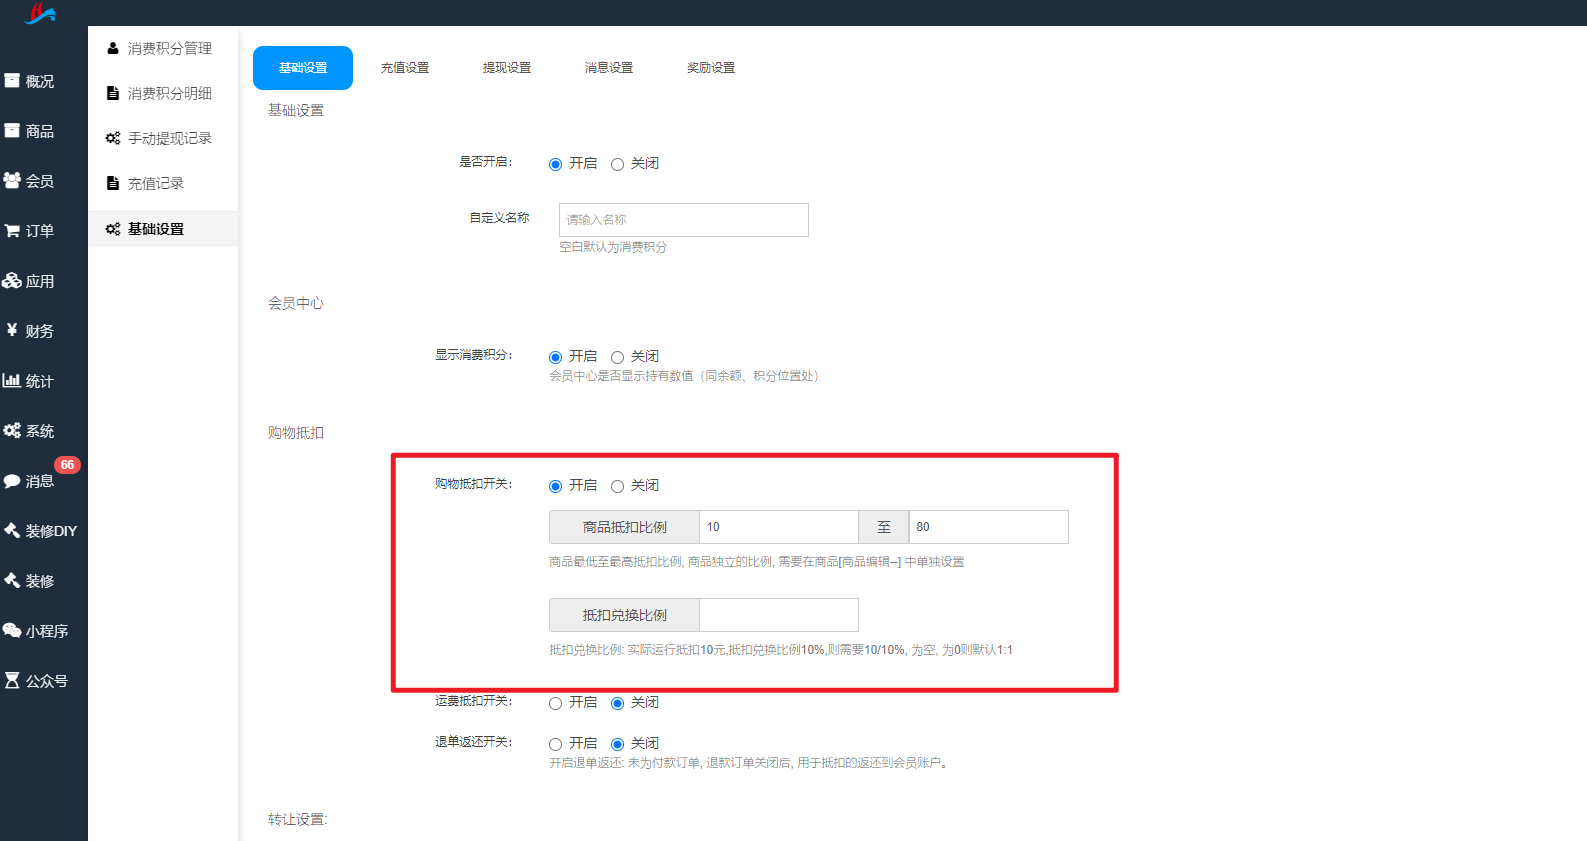
Task: Open 概况 overview icon in sidebar
Action: tap(12, 80)
